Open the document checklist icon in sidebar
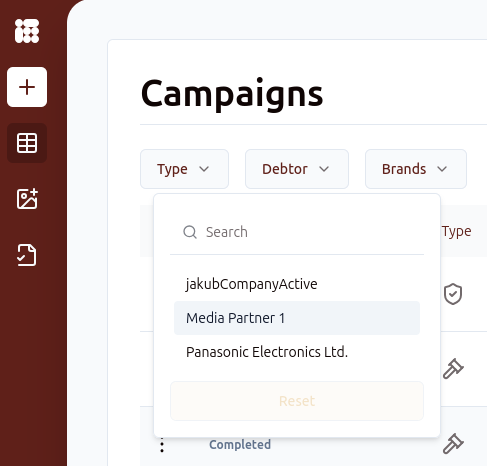Screen dimensions: 487x466 click(x=27, y=255)
